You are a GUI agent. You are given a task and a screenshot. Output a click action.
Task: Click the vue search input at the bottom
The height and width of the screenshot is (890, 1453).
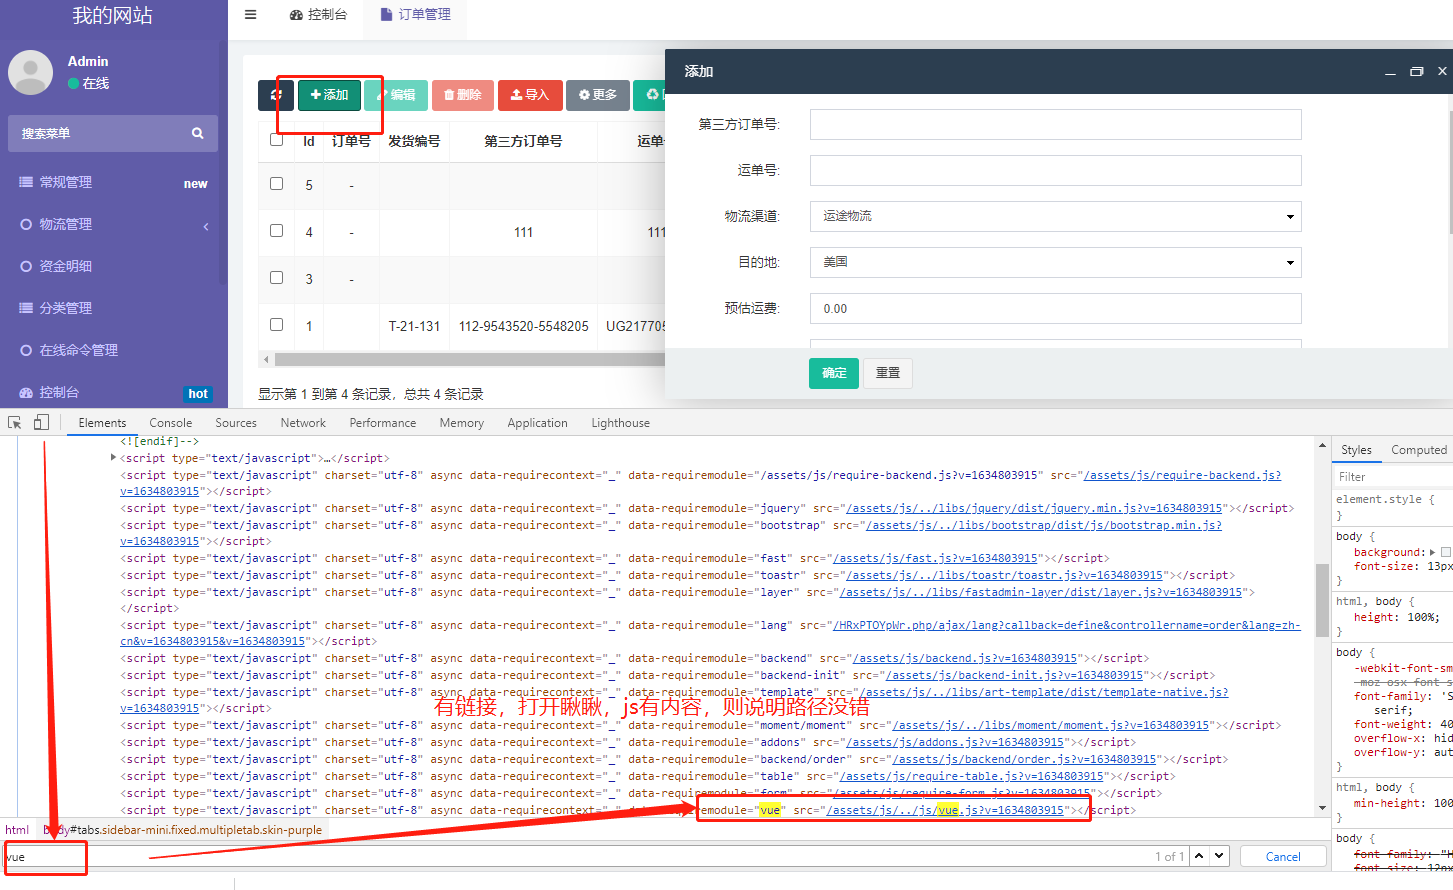[x=45, y=858]
